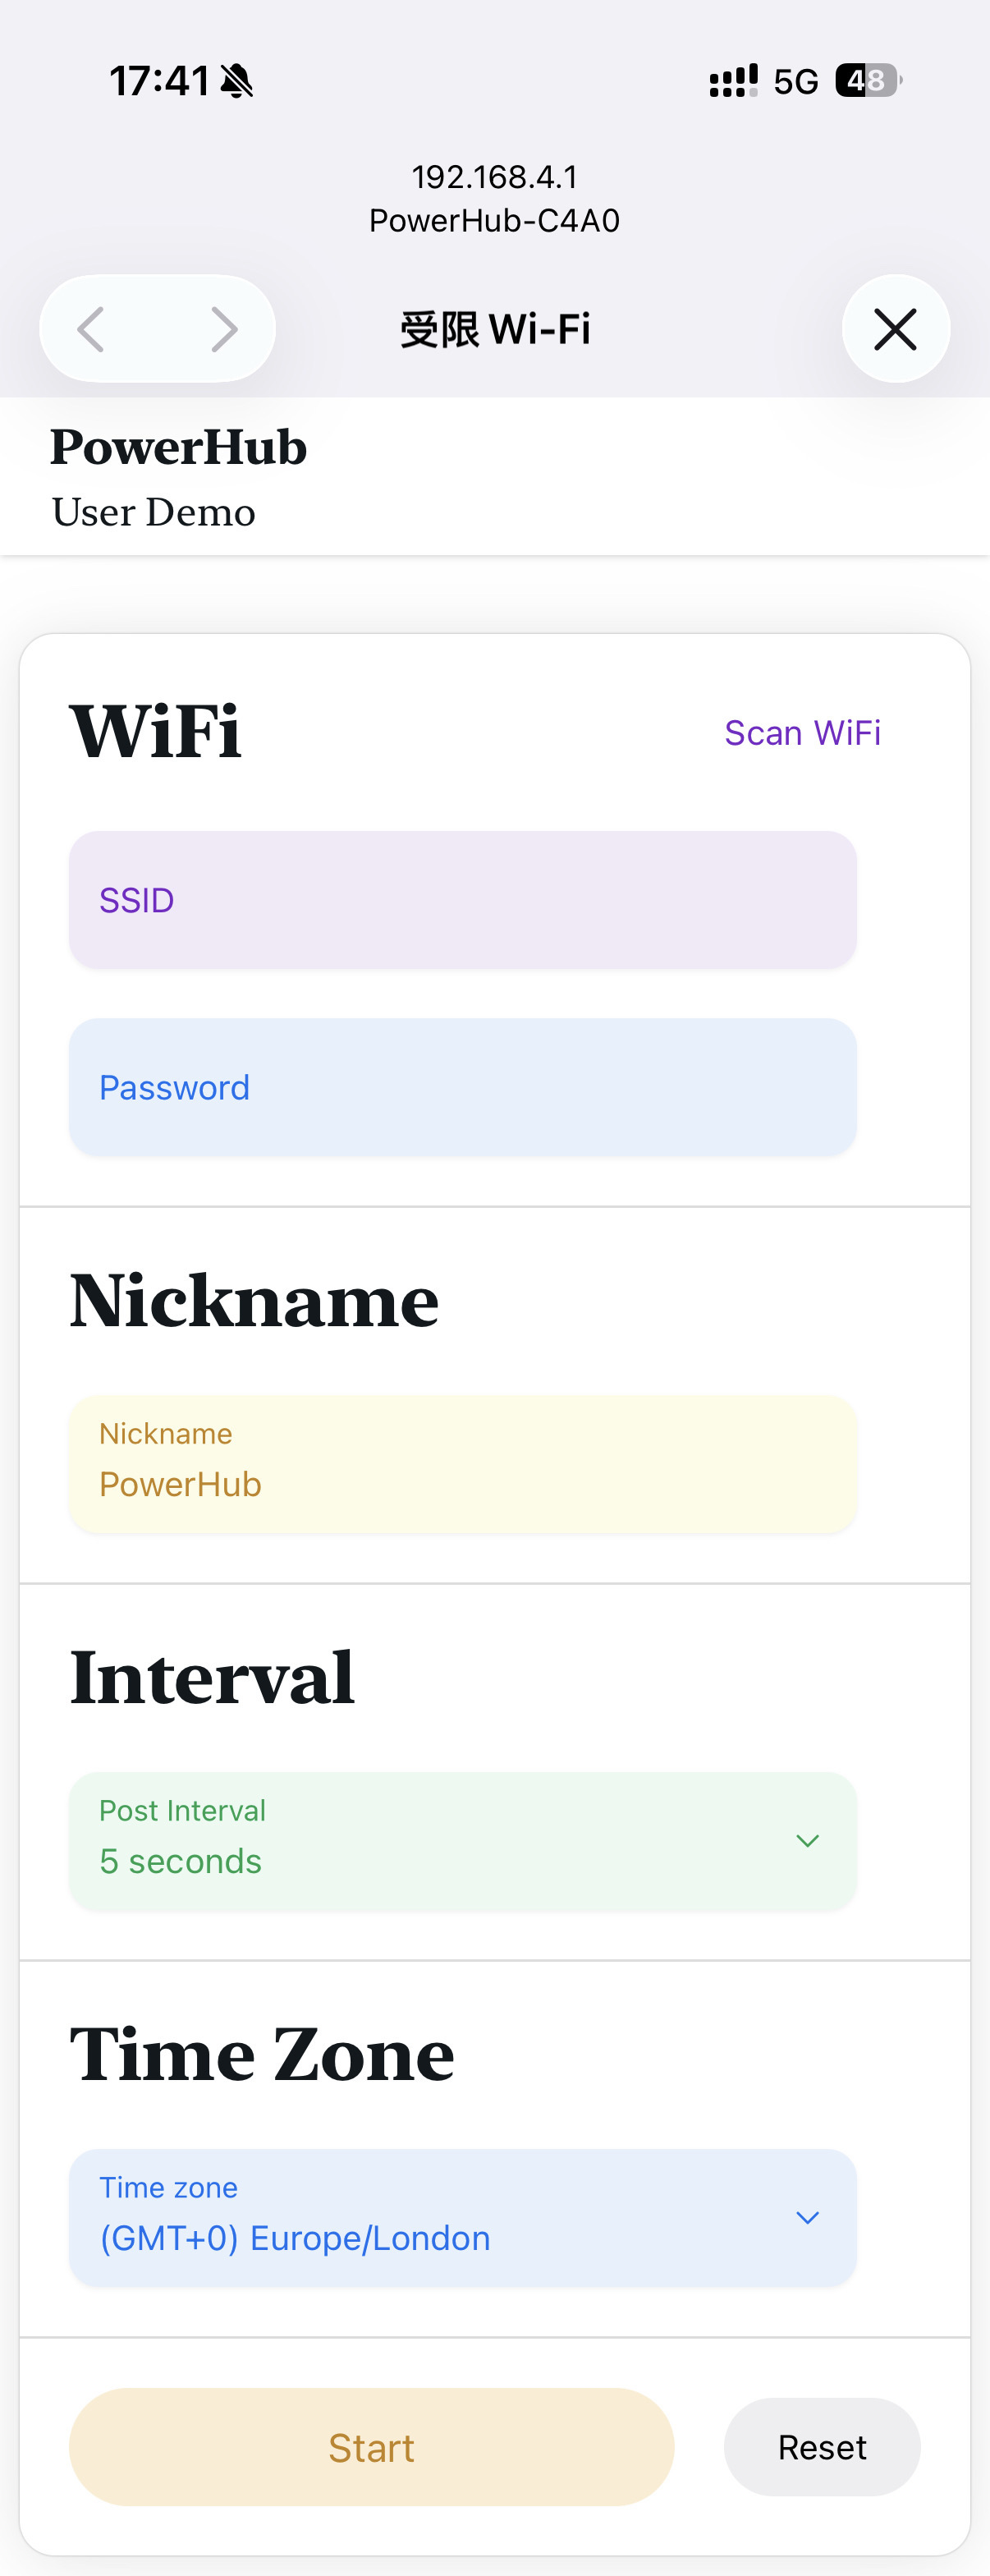Go forward with the right arrow

pyautogui.click(x=224, y=329)
